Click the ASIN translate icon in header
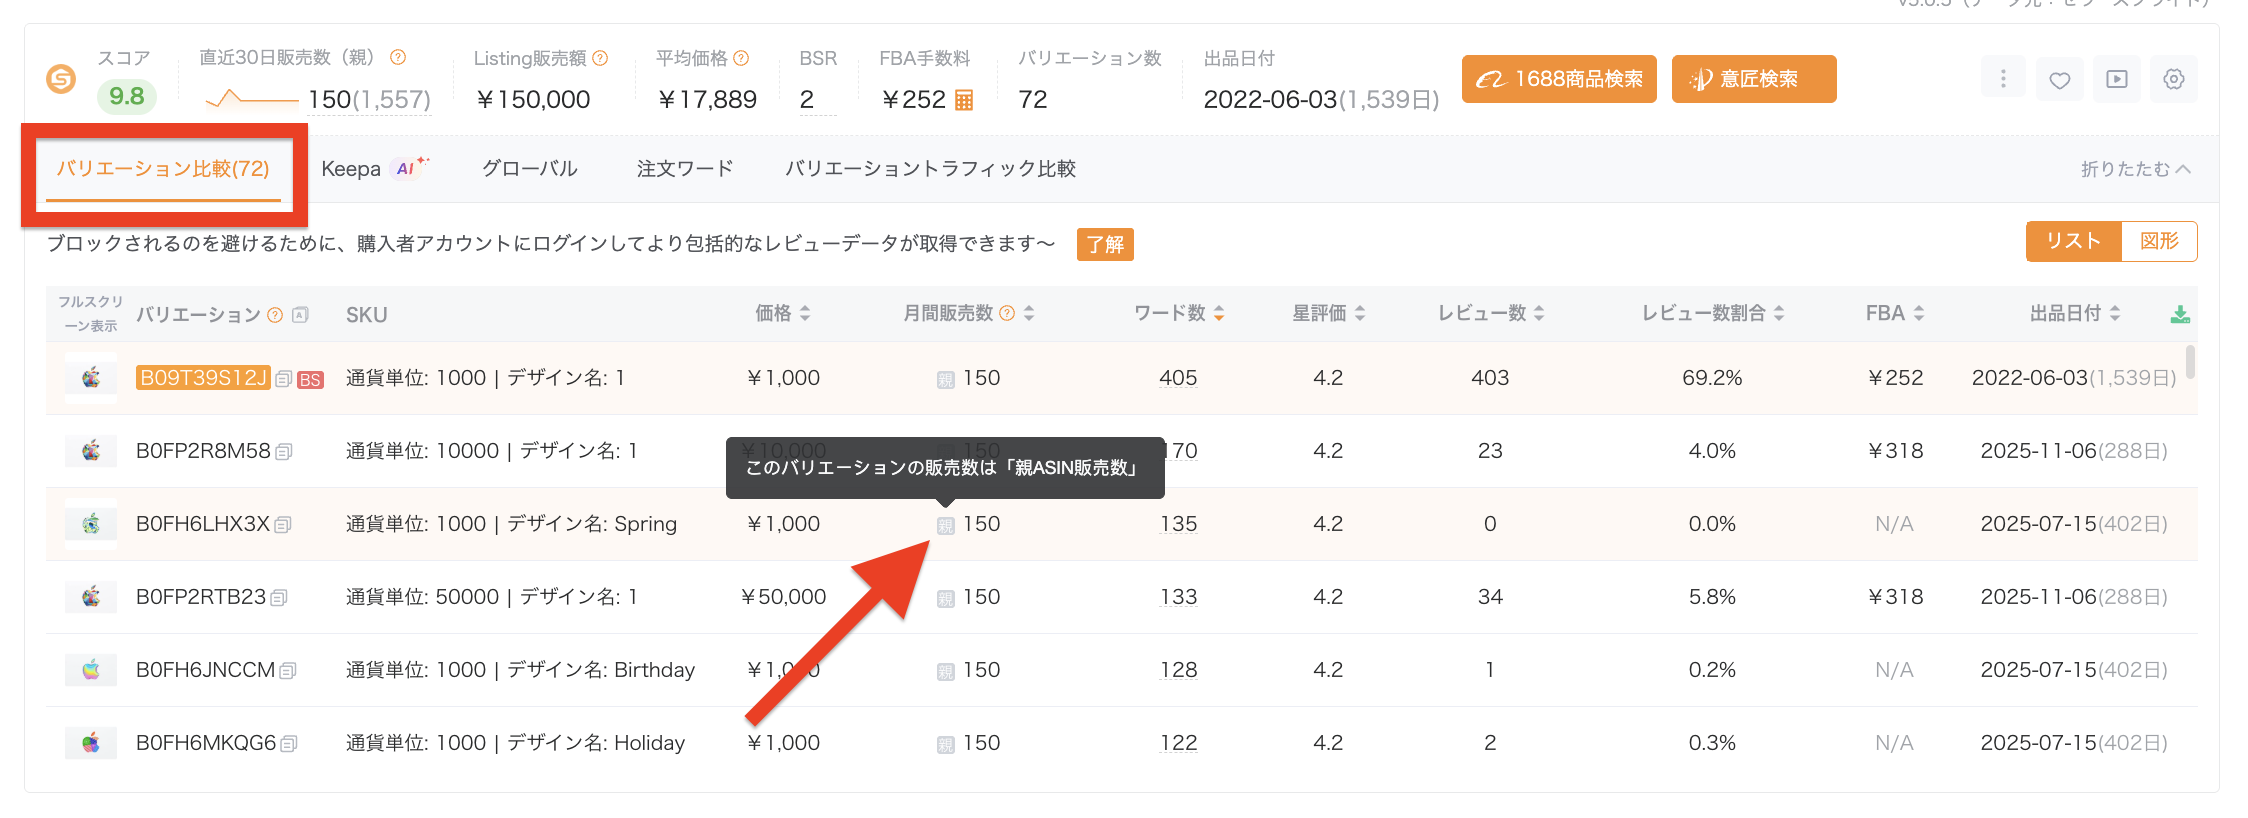 (x=300, y=315)
